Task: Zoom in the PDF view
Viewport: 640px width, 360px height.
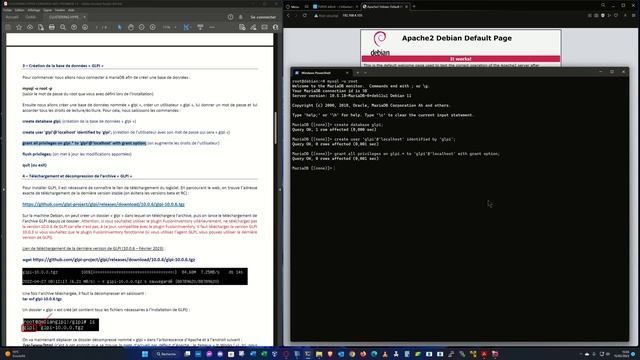Action: pyautogui.click(x=153, y=27)
